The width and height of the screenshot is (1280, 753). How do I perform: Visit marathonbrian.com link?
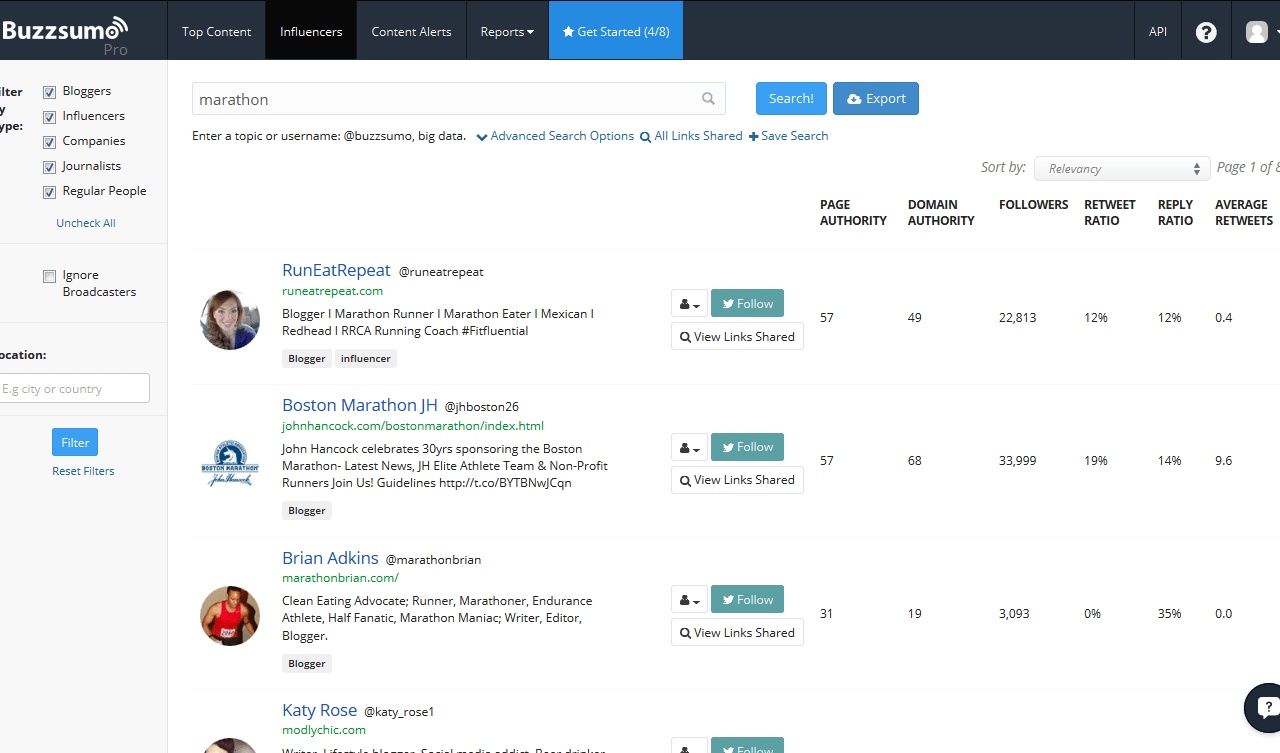click(x=340, y=578)
